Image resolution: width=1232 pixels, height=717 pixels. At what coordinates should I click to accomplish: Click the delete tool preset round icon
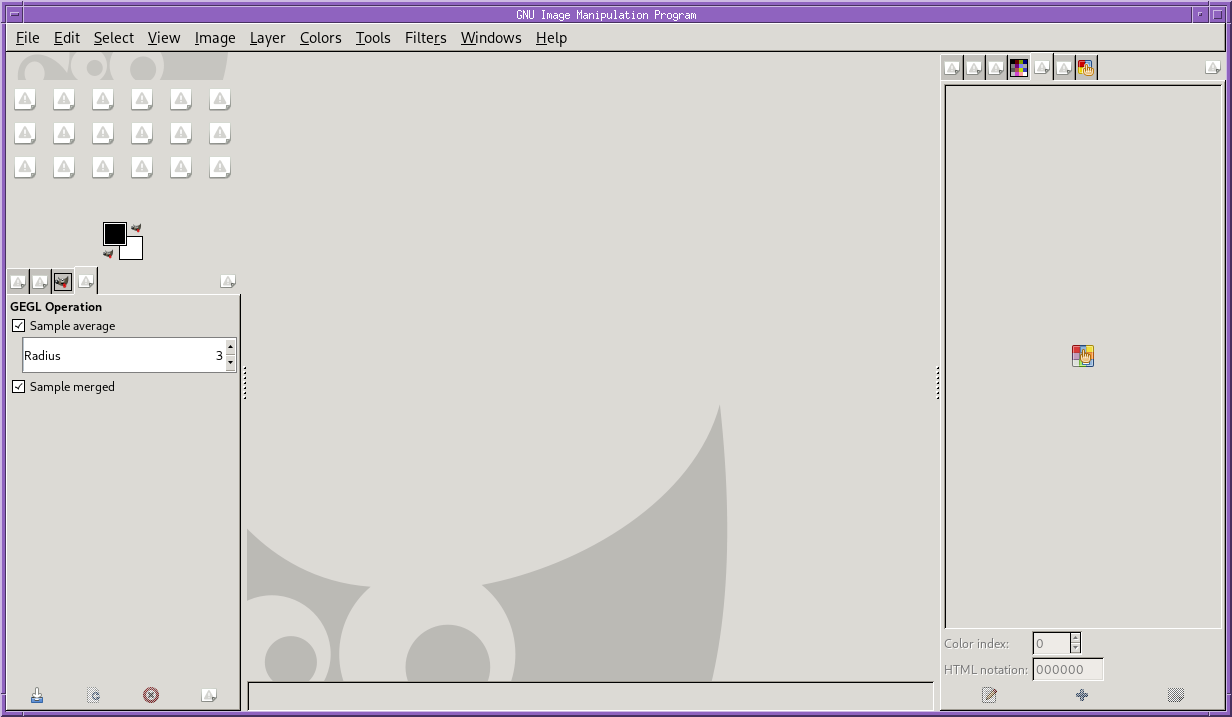pos(151,695)
